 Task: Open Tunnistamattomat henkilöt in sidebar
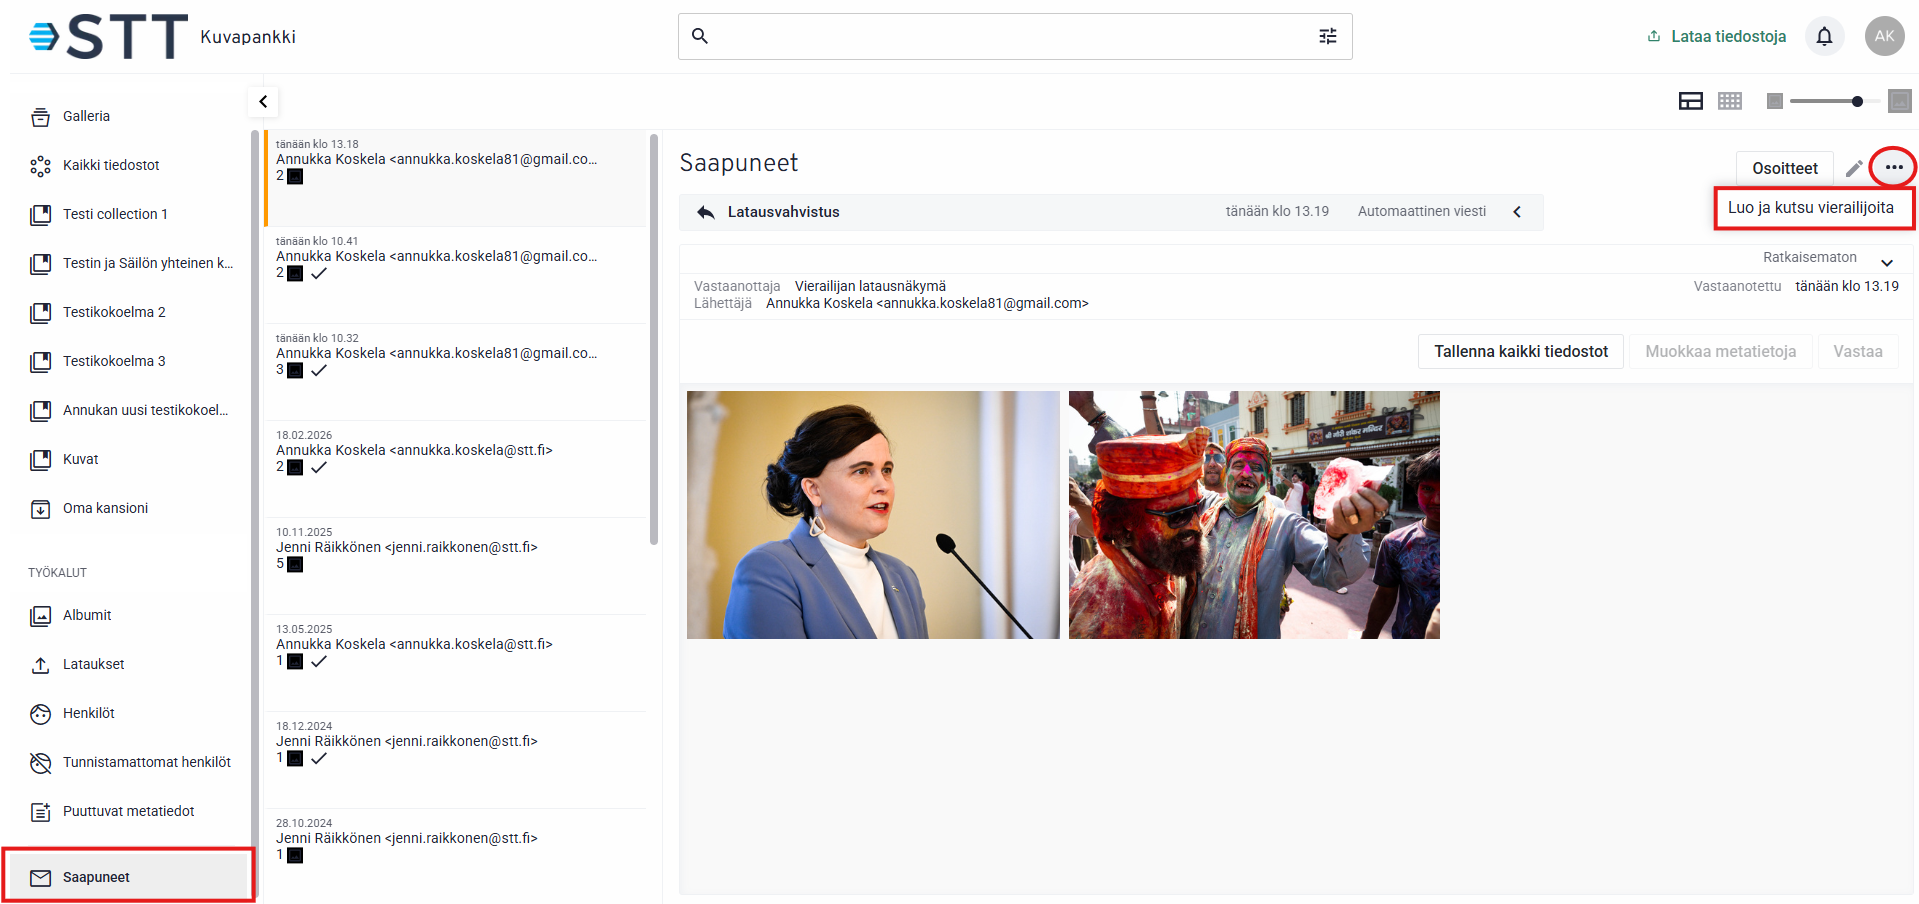146,762
